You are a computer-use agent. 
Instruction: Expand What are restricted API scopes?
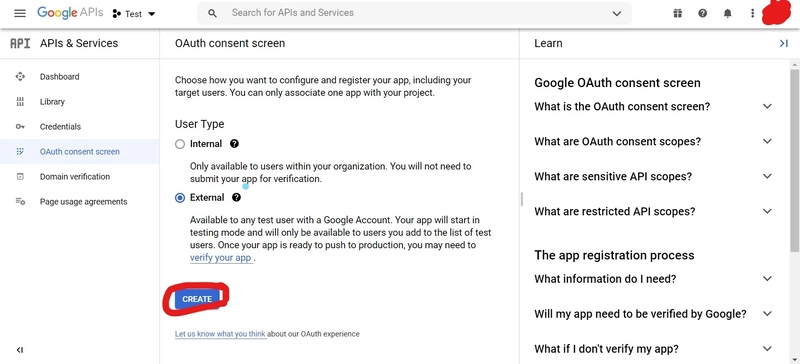pos(653,211)
